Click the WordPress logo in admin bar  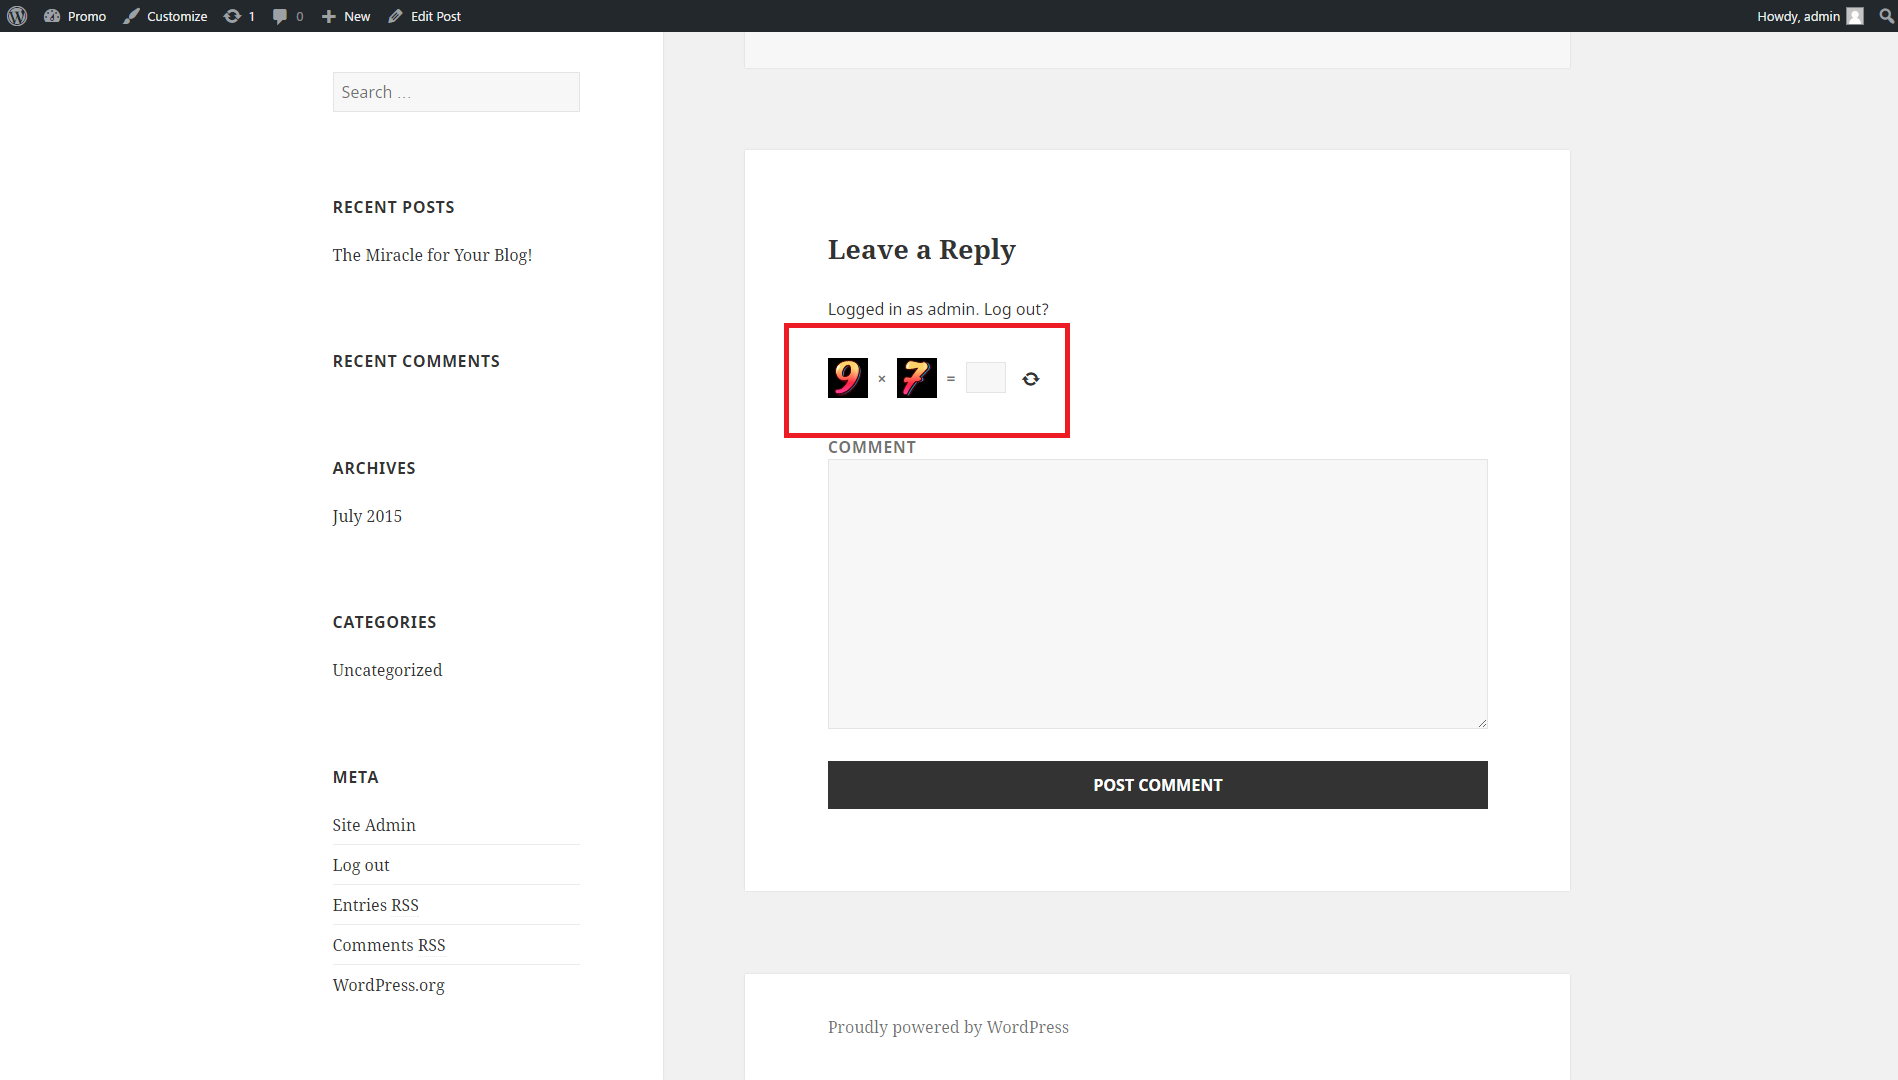pyautogui.click(x=17, y=16)
